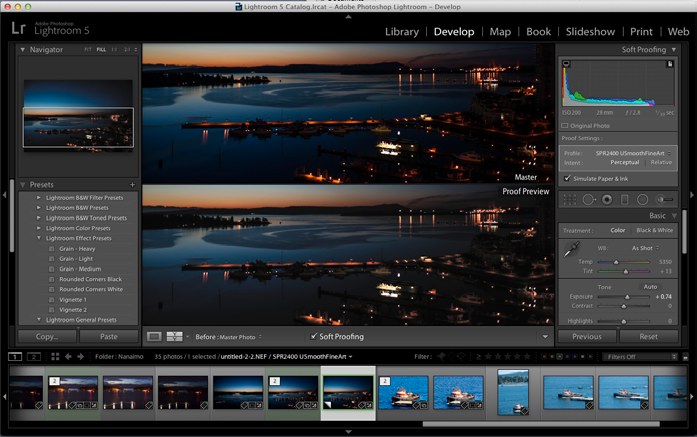Click the Previous button
Screen dimensions: 697x437
(x=587, y=337)
